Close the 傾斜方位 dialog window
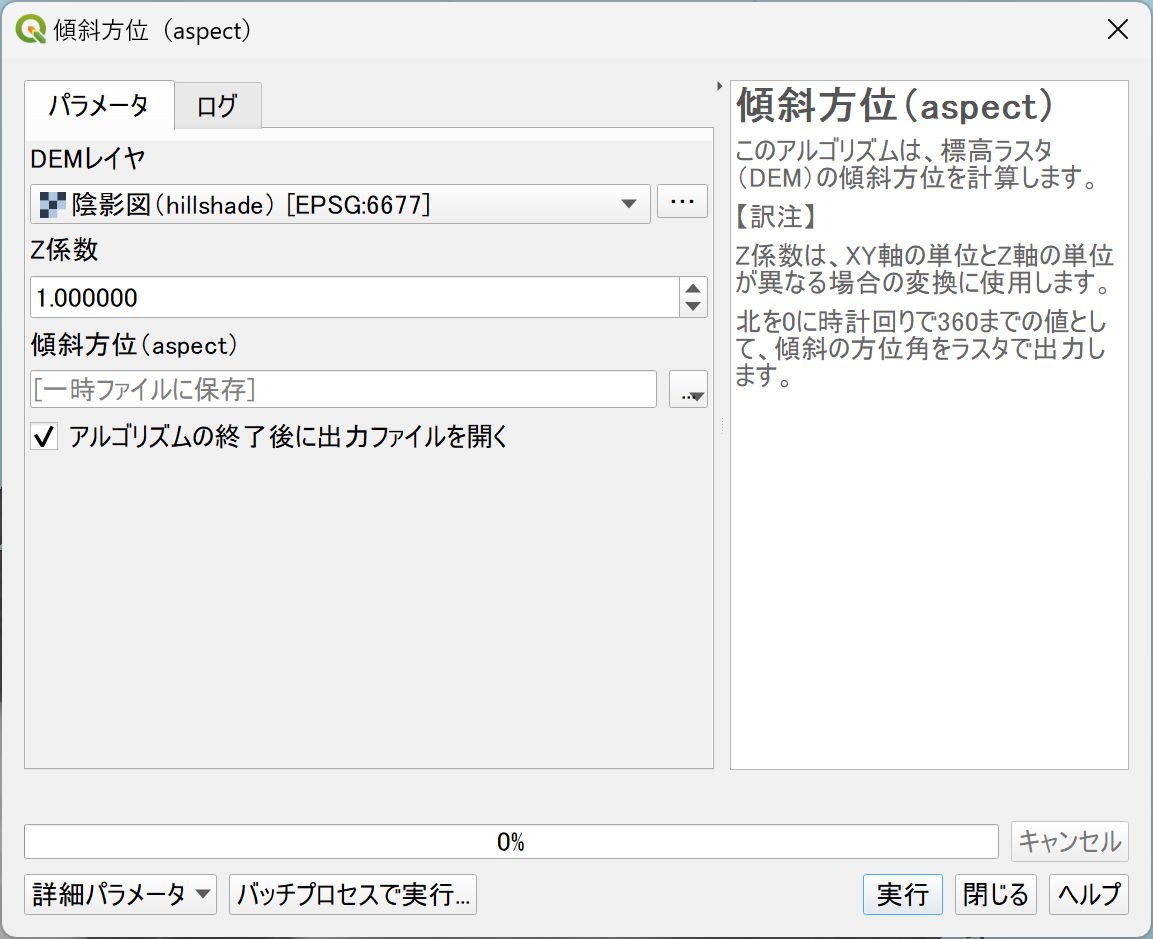Screen dimensions: 1153x939 (x=1118, y=29)
